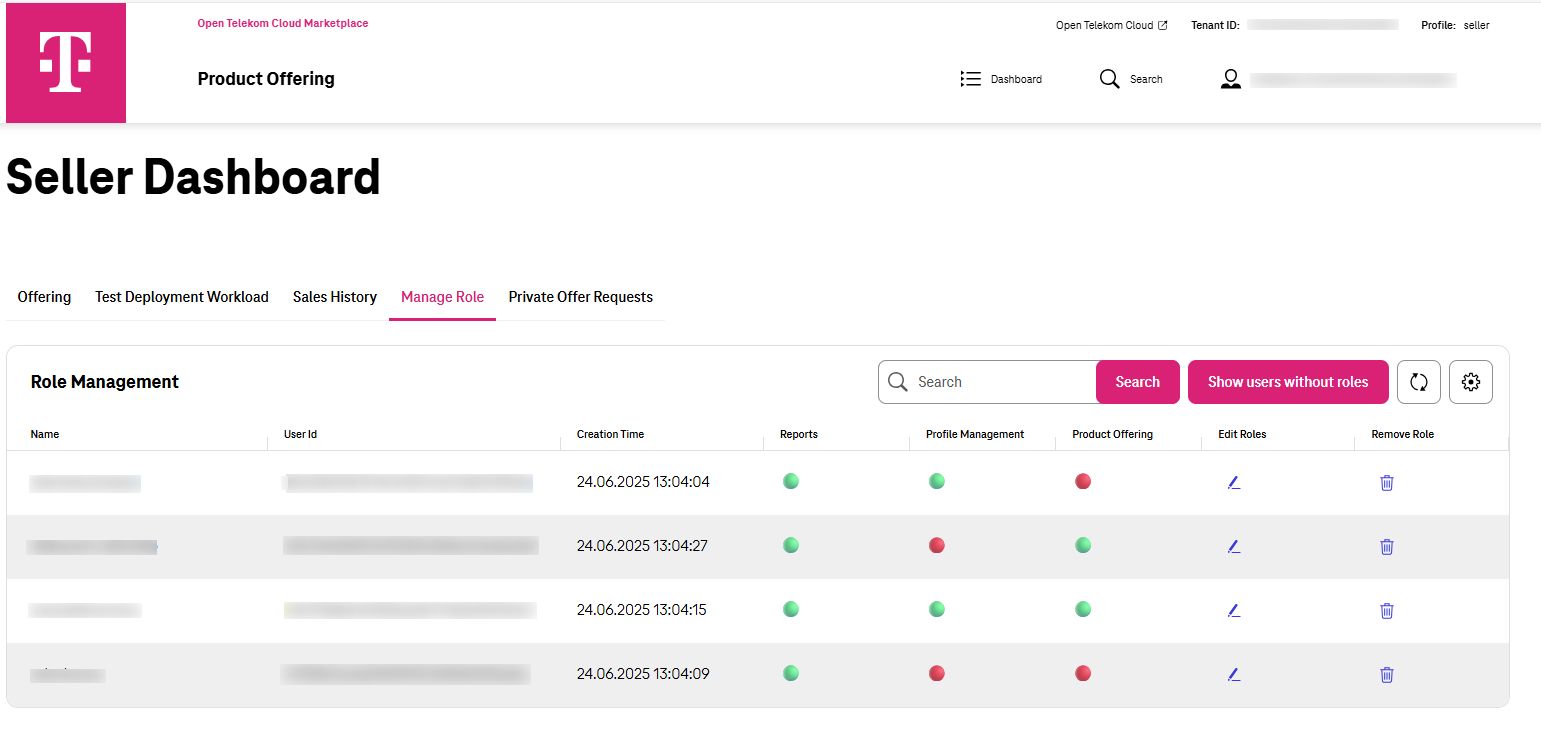This screenshot has height=755, width=1541.
Task: Select creation time 24.06.2025 13:04:27
Action: 642,546
